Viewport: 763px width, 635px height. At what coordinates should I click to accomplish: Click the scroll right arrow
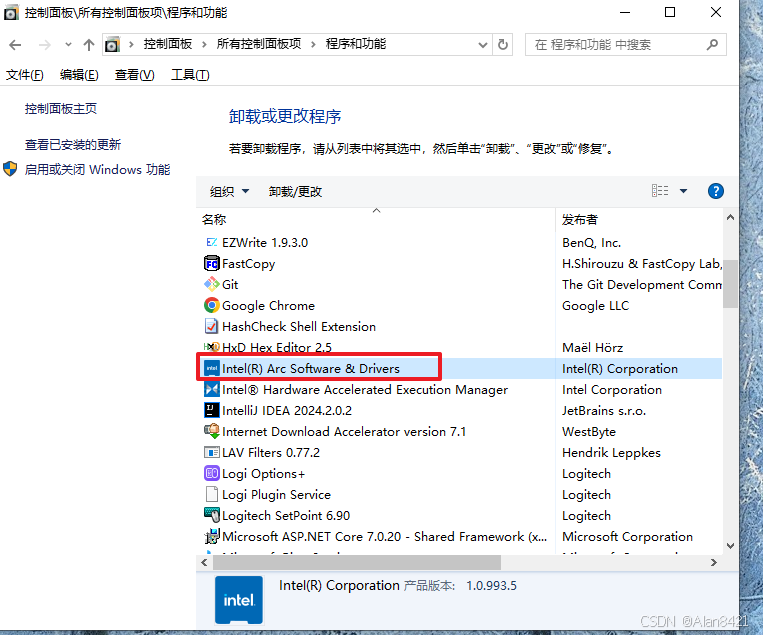coord(713,562)
